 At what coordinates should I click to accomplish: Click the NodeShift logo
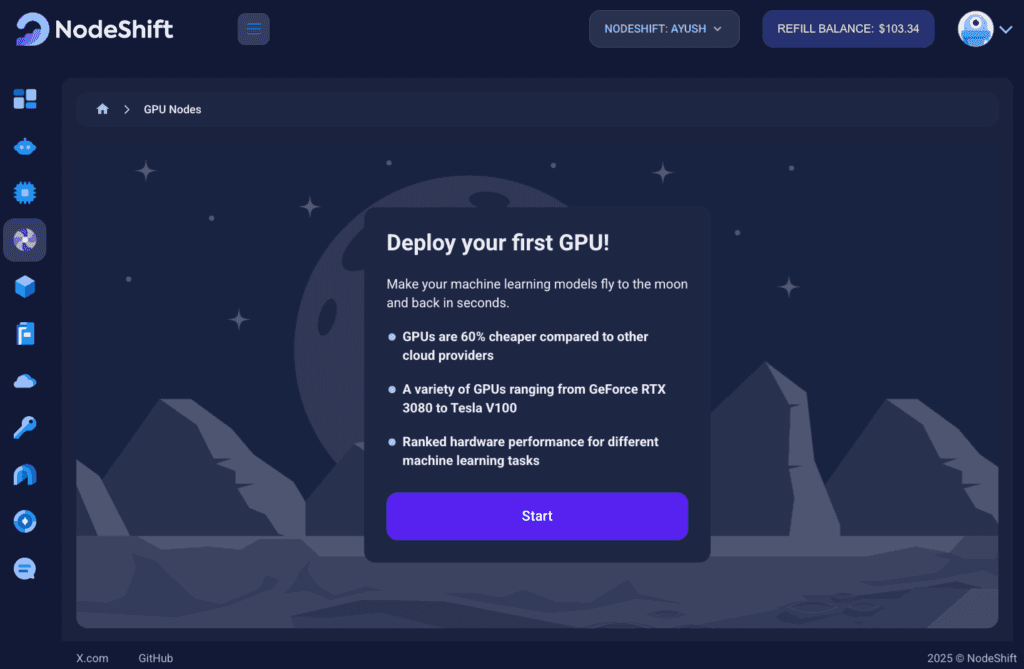[95, 29]
